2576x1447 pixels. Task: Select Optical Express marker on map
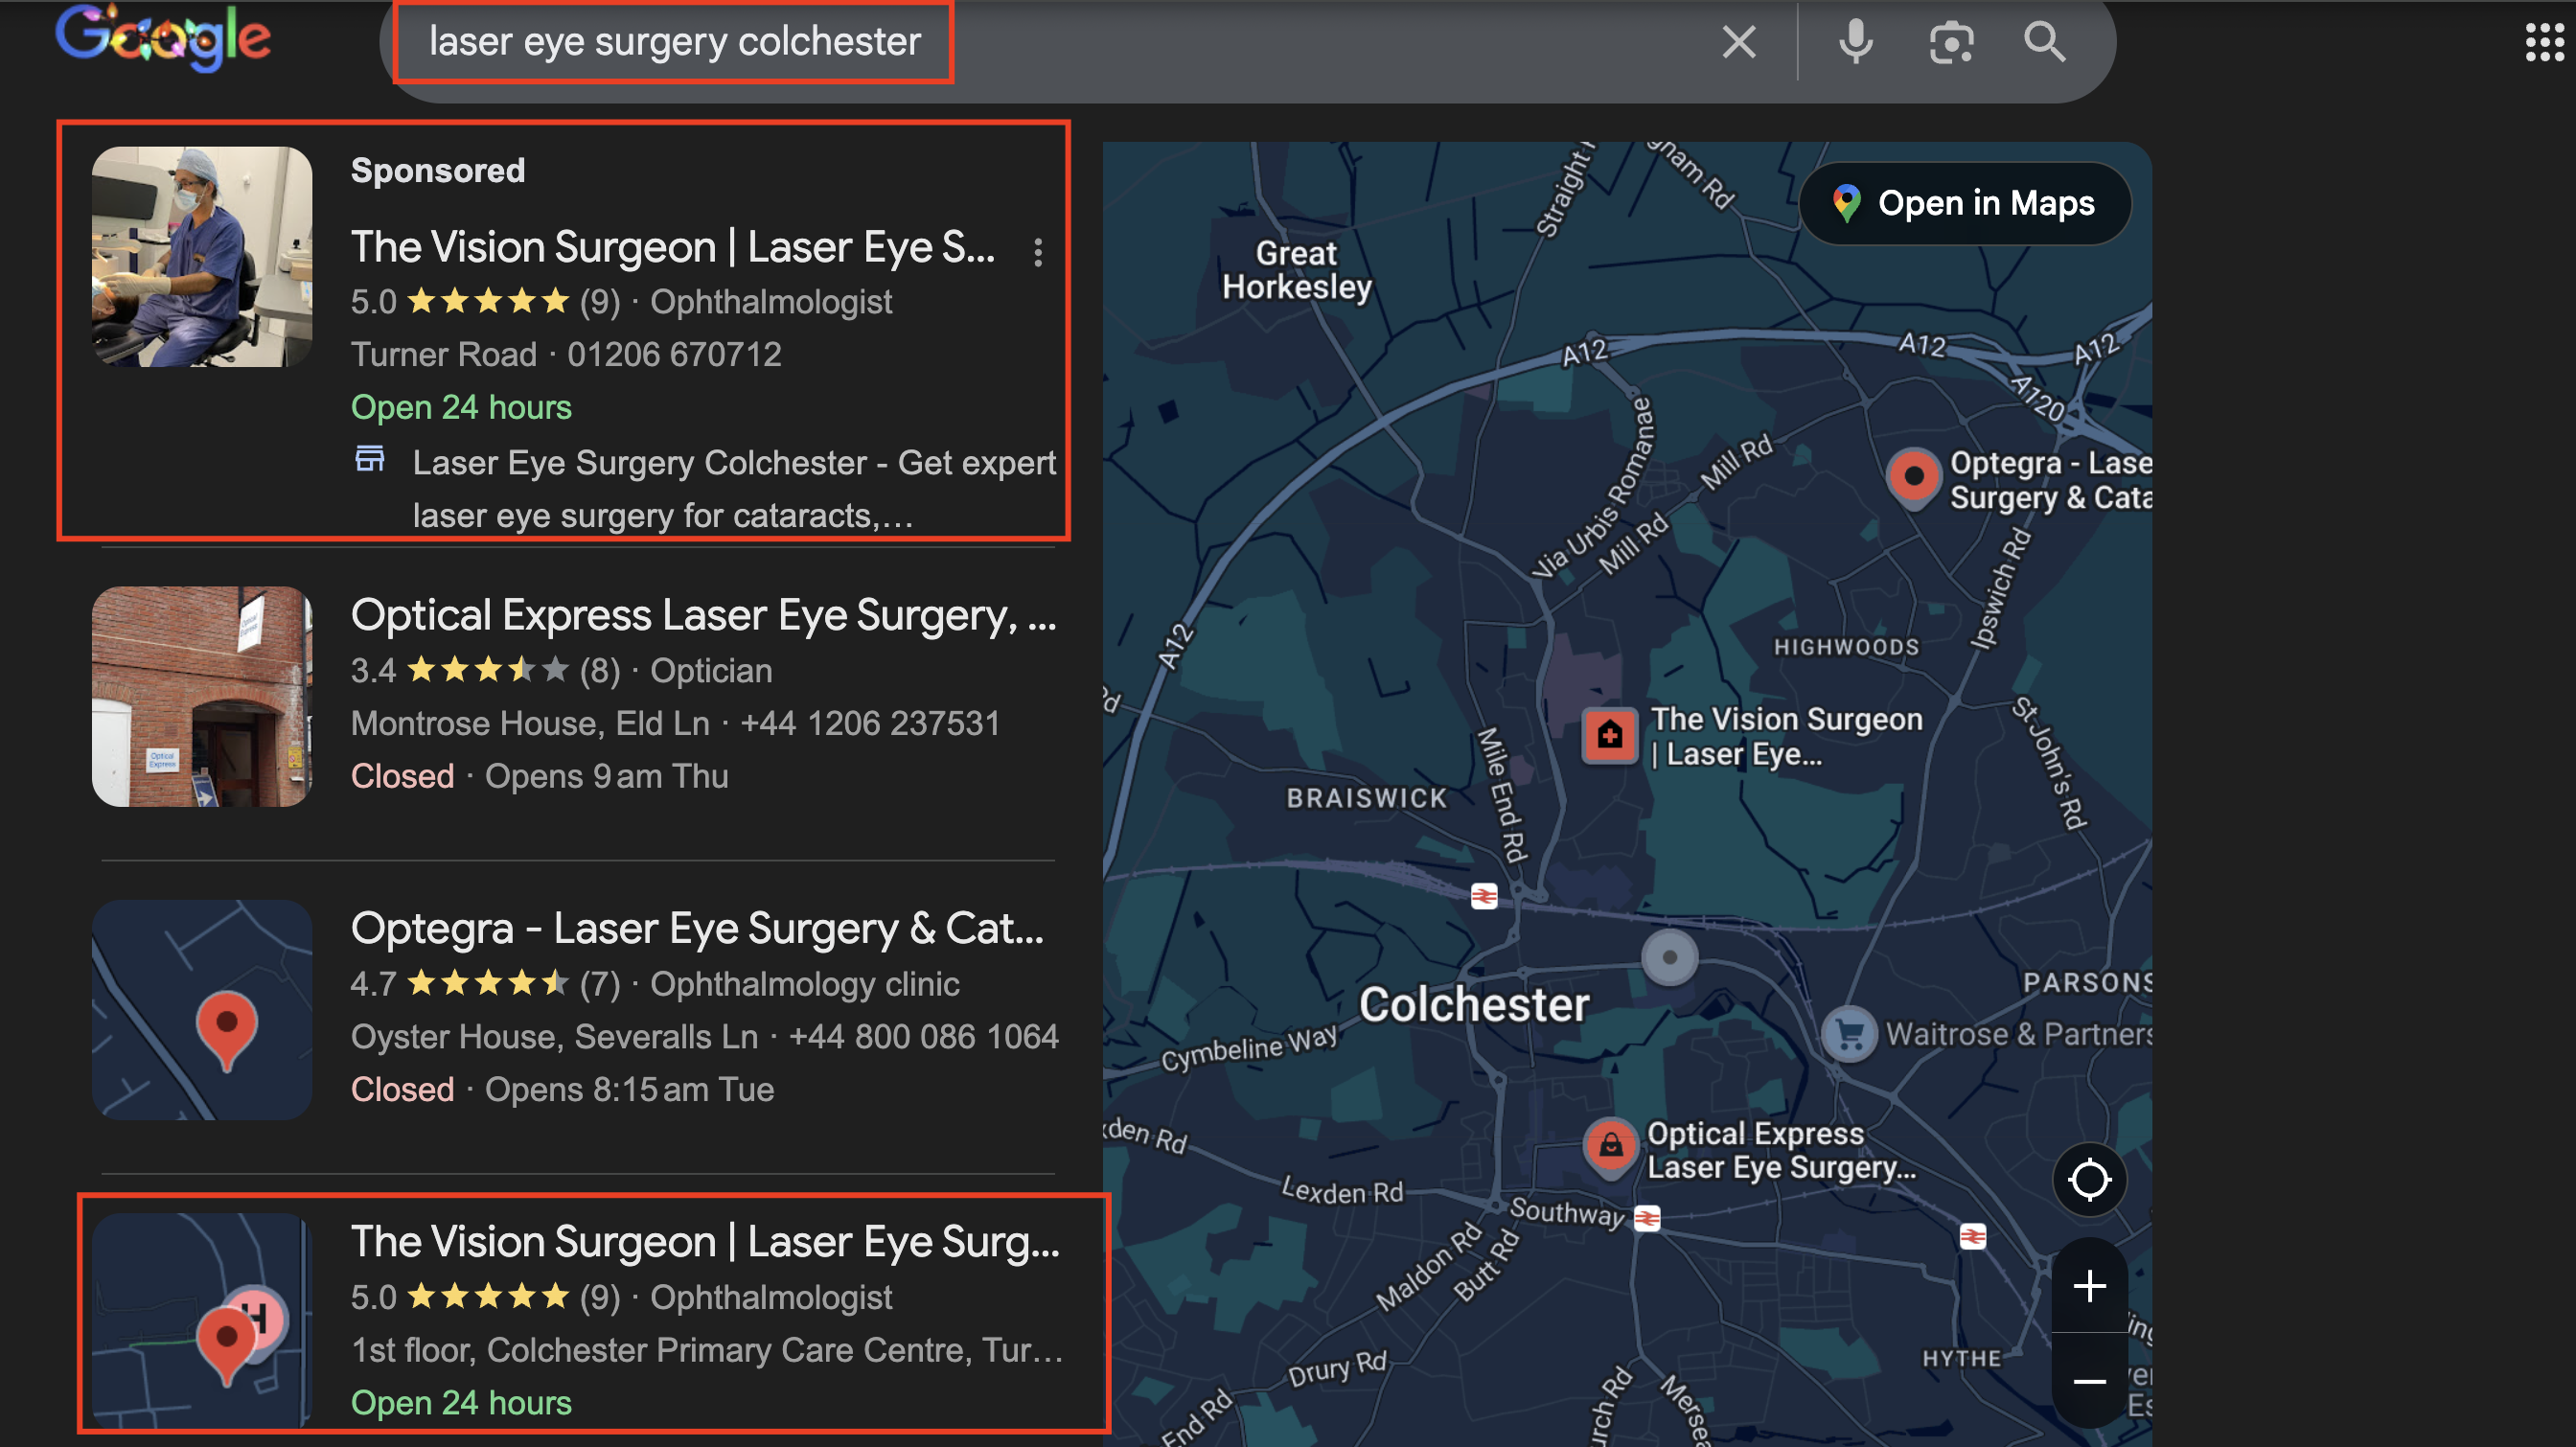tap(1610, 1144)
